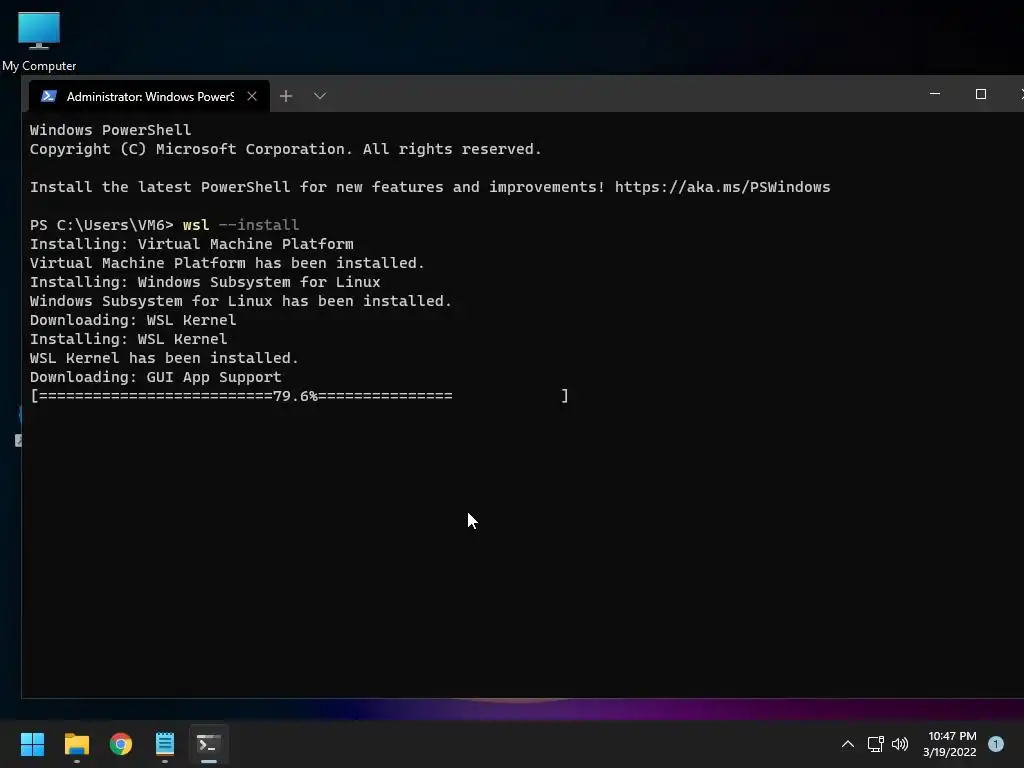
Task: Launch Google Chrome from taskbar
Action: 121,744
